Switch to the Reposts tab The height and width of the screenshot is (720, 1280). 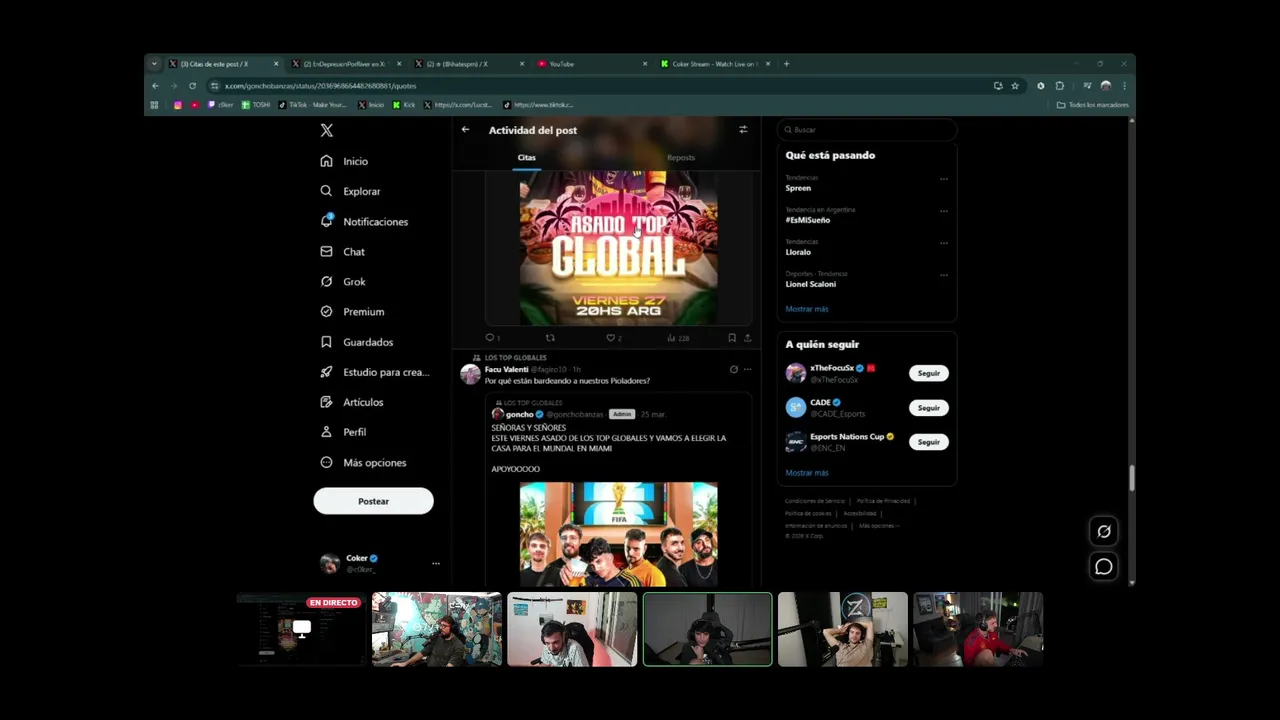pyautogui.click(x=681, y=158)
